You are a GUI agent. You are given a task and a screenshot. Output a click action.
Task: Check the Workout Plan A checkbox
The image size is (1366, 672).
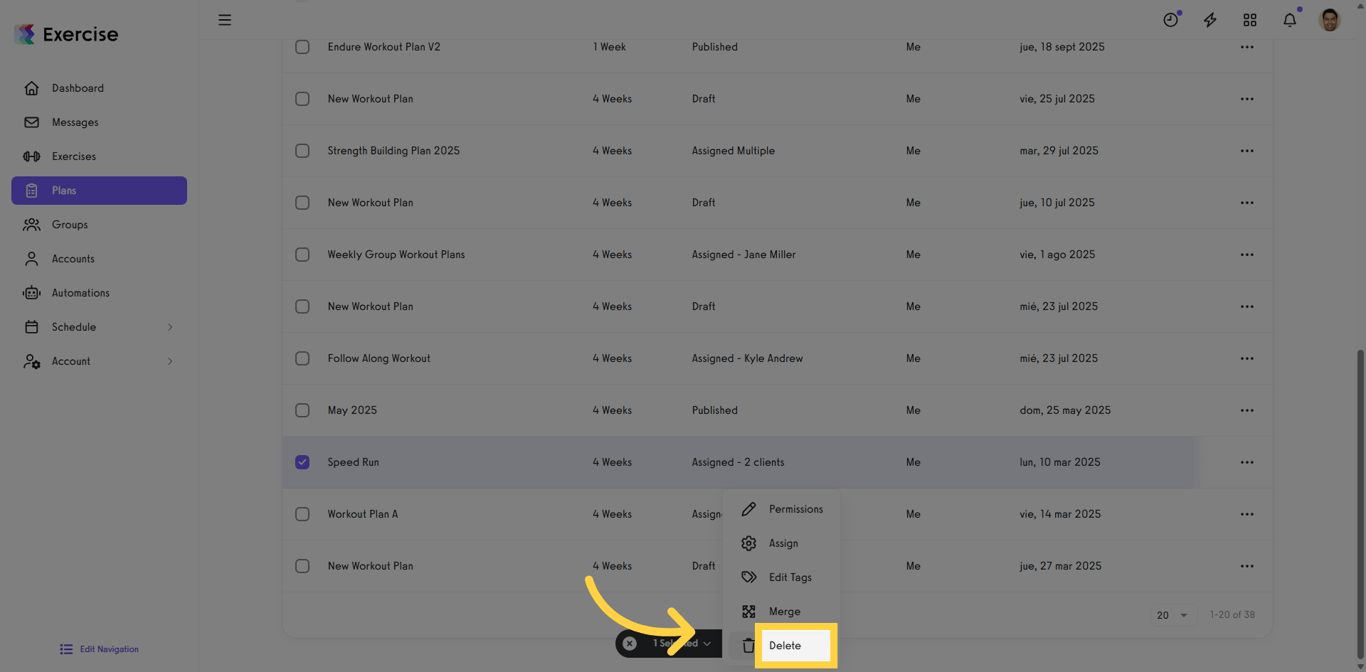point(302,514)
